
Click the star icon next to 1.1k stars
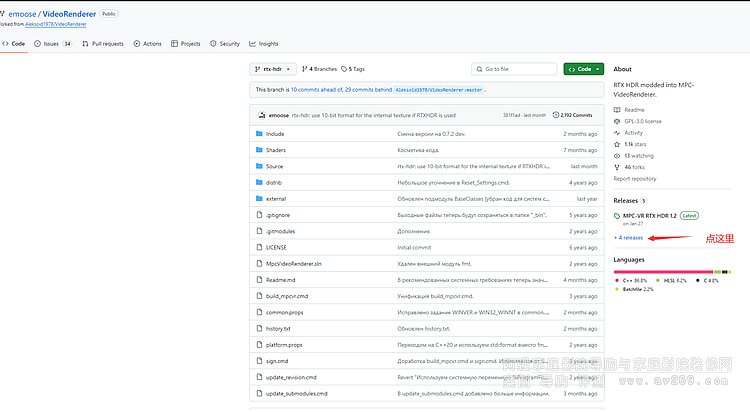point(617,144)
